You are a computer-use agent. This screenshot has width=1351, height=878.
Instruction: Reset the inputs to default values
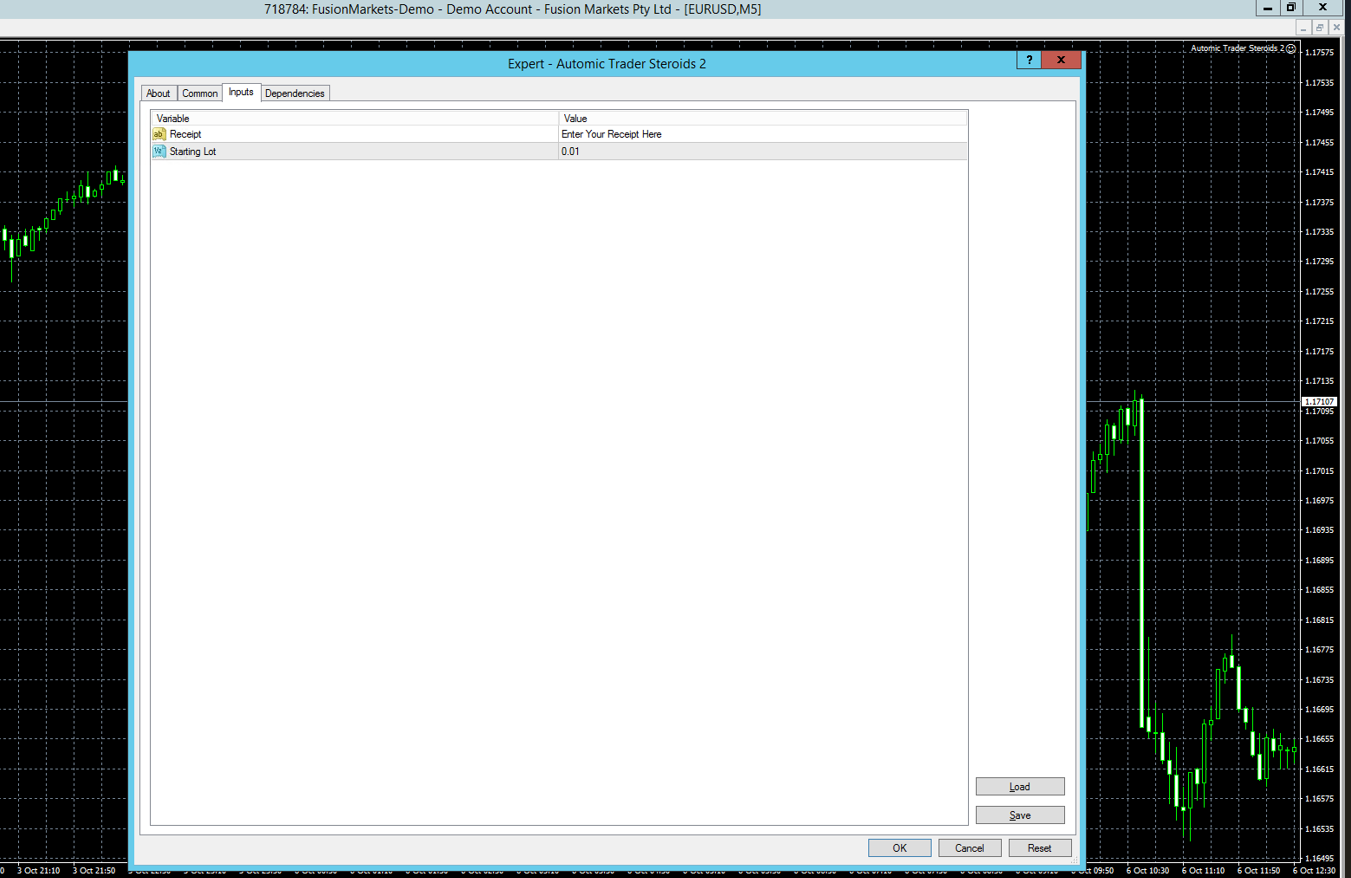[1039, 848]
